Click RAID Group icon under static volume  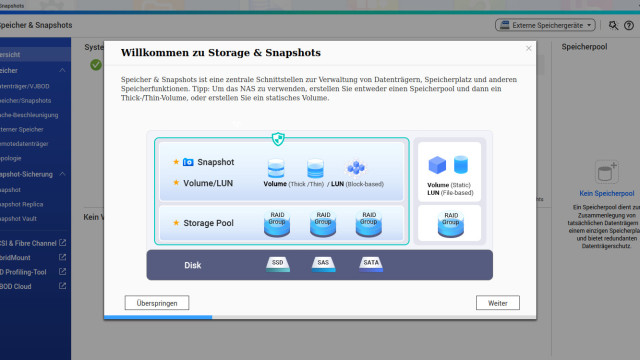coord(451,224)
